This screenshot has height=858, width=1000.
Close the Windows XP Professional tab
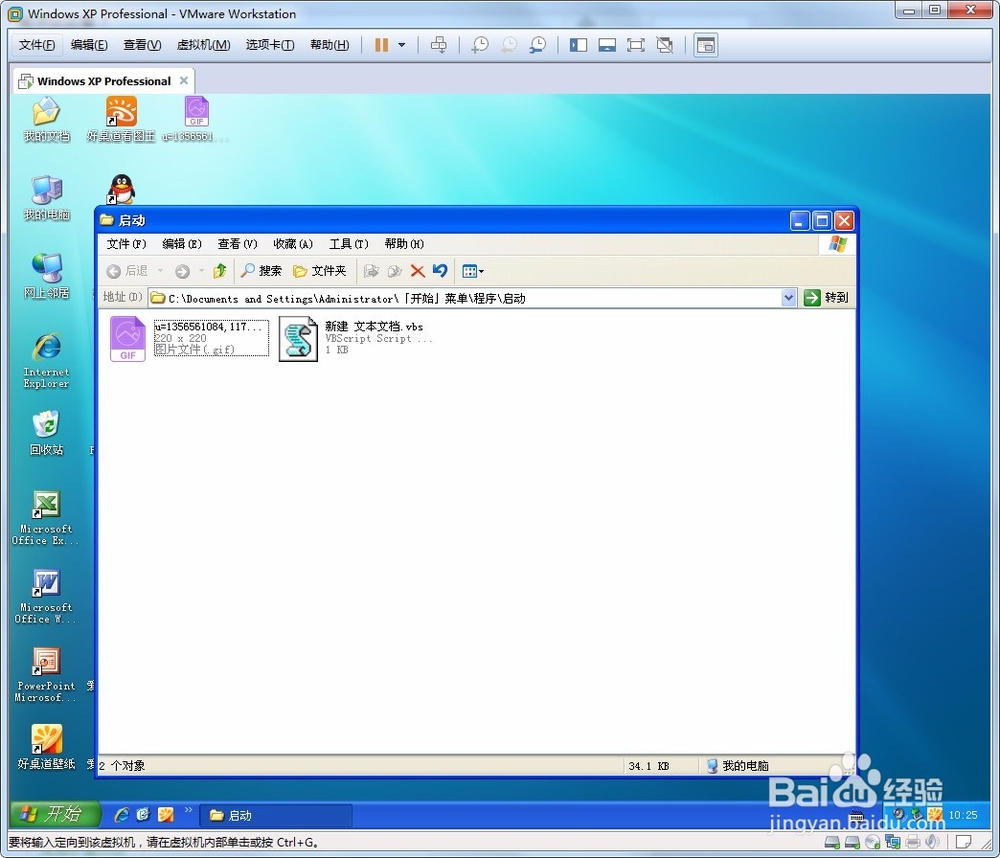[x=184, y=80]
